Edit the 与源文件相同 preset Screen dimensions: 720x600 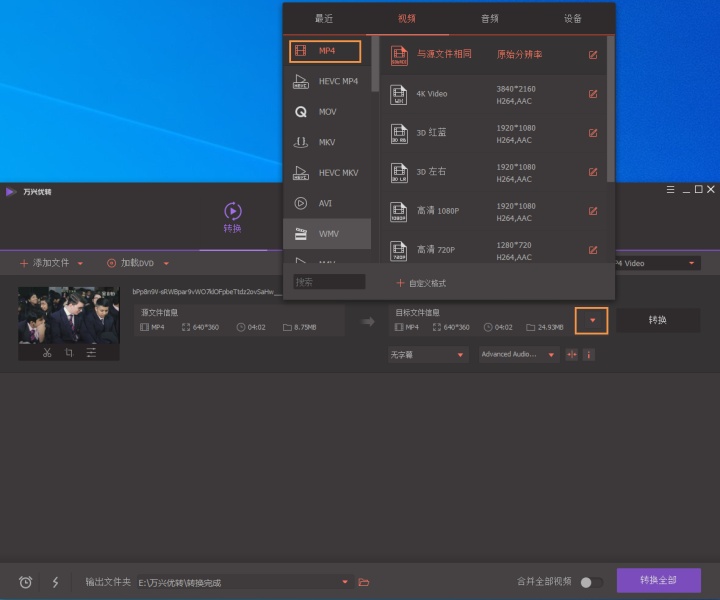[593, 55]
